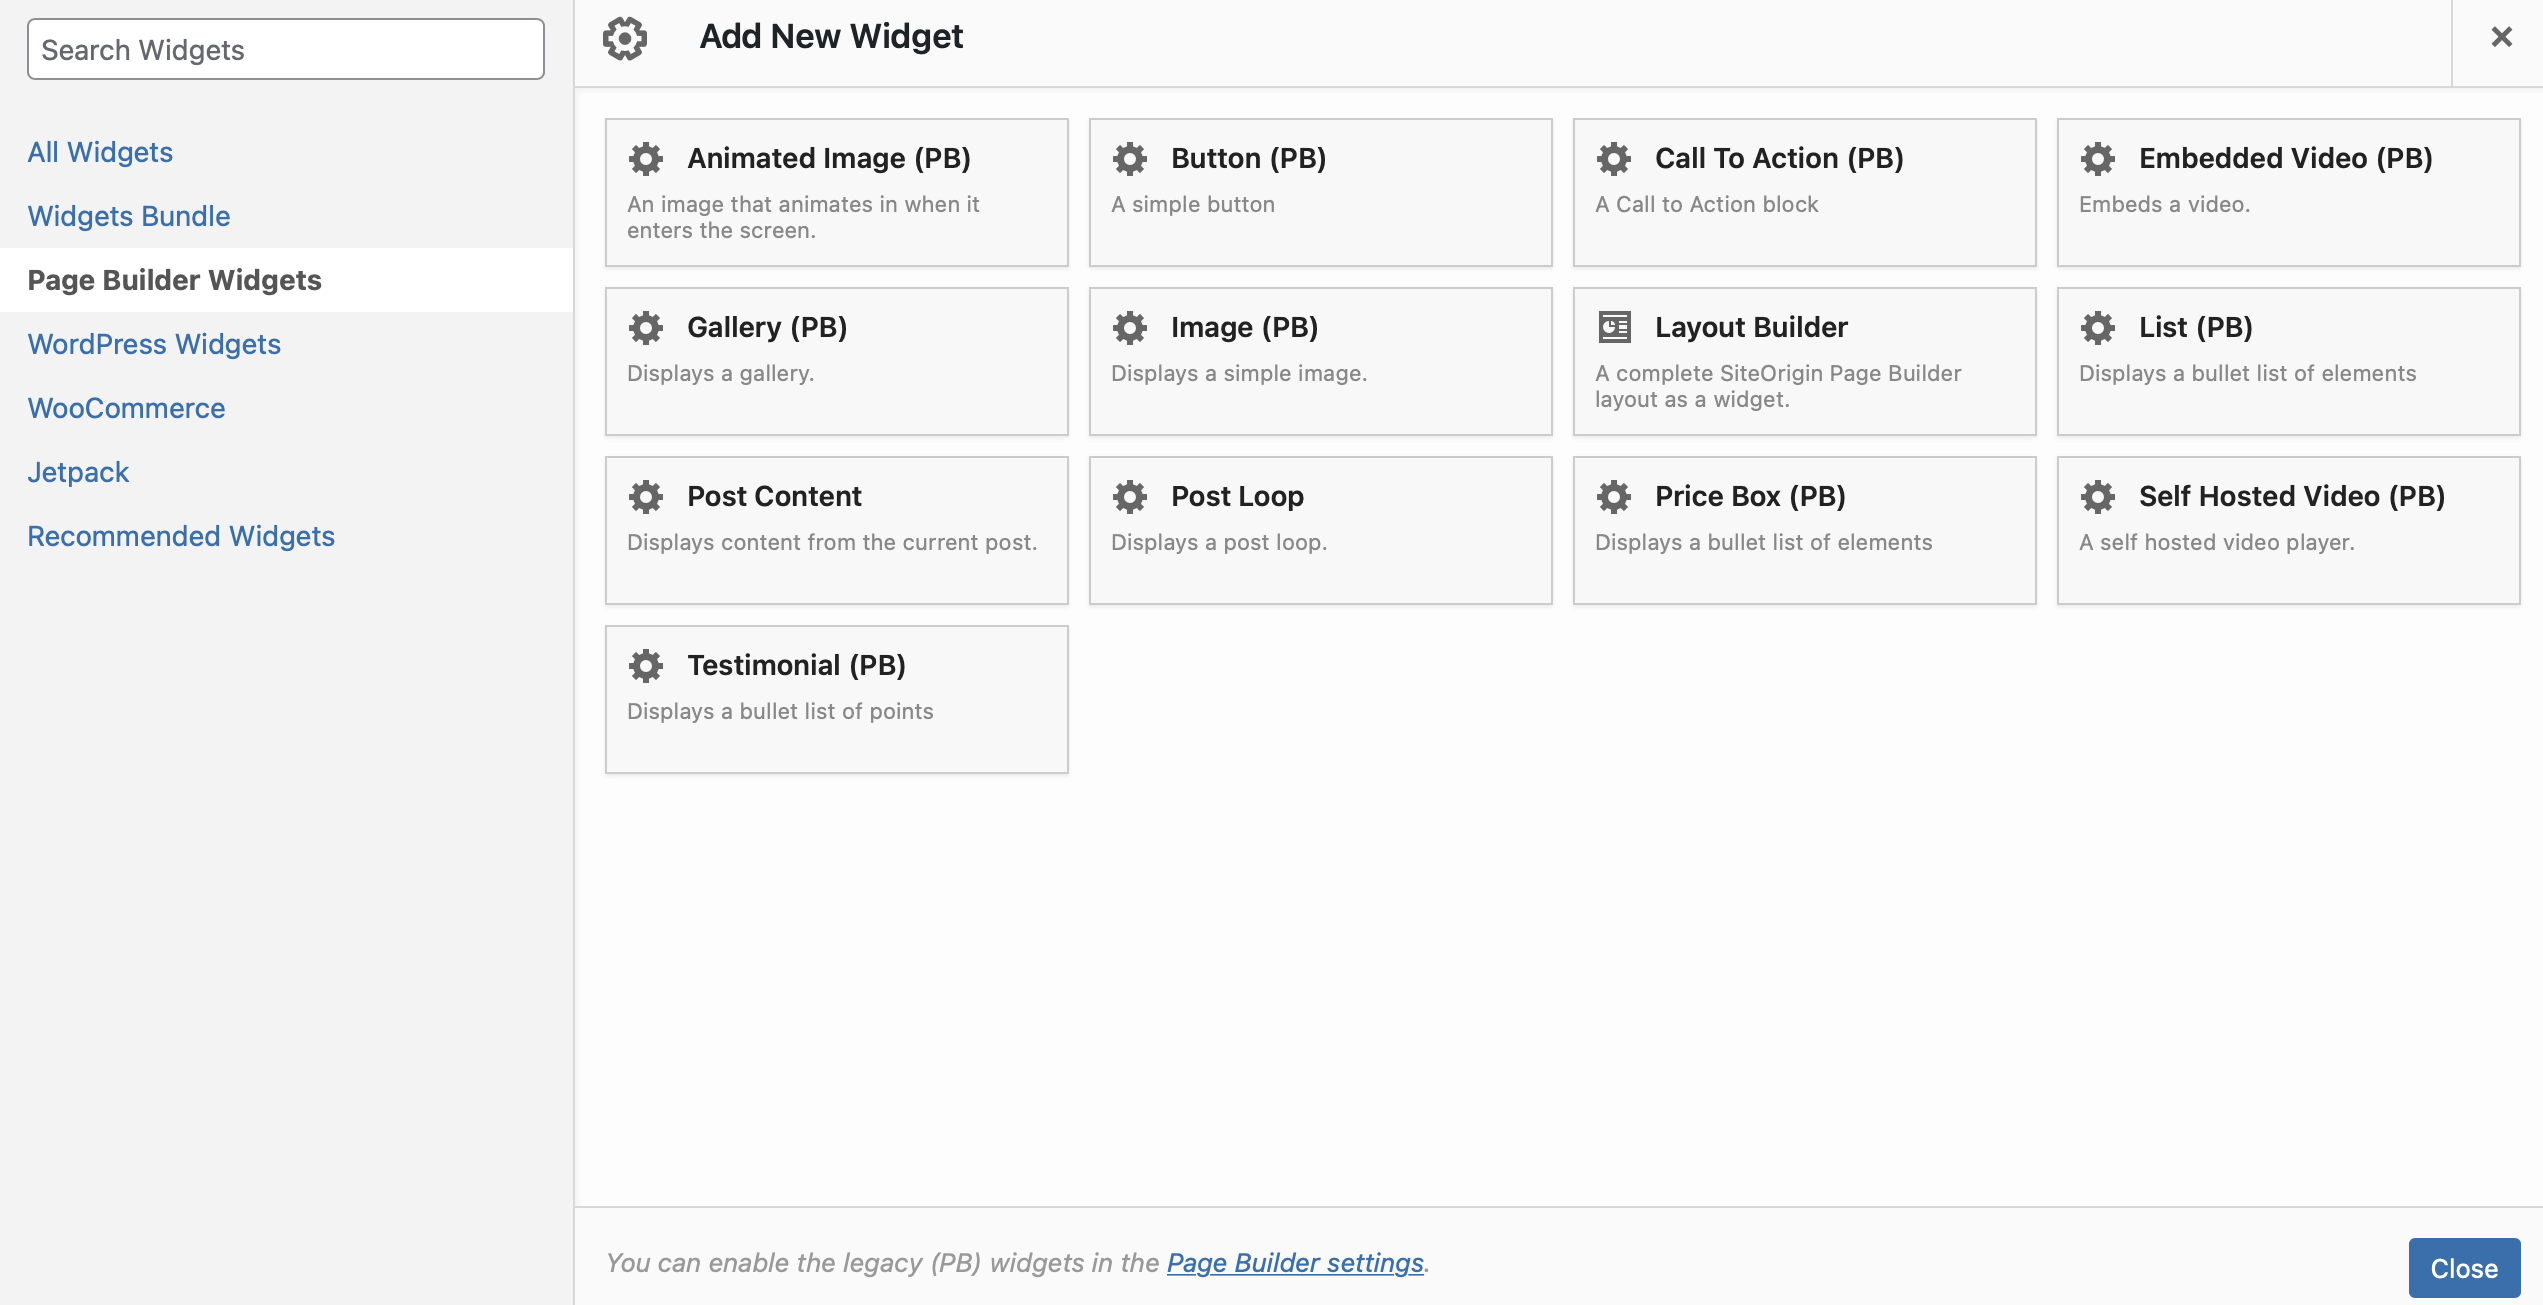Click the Price Box gear icon

coord(1614,496)
